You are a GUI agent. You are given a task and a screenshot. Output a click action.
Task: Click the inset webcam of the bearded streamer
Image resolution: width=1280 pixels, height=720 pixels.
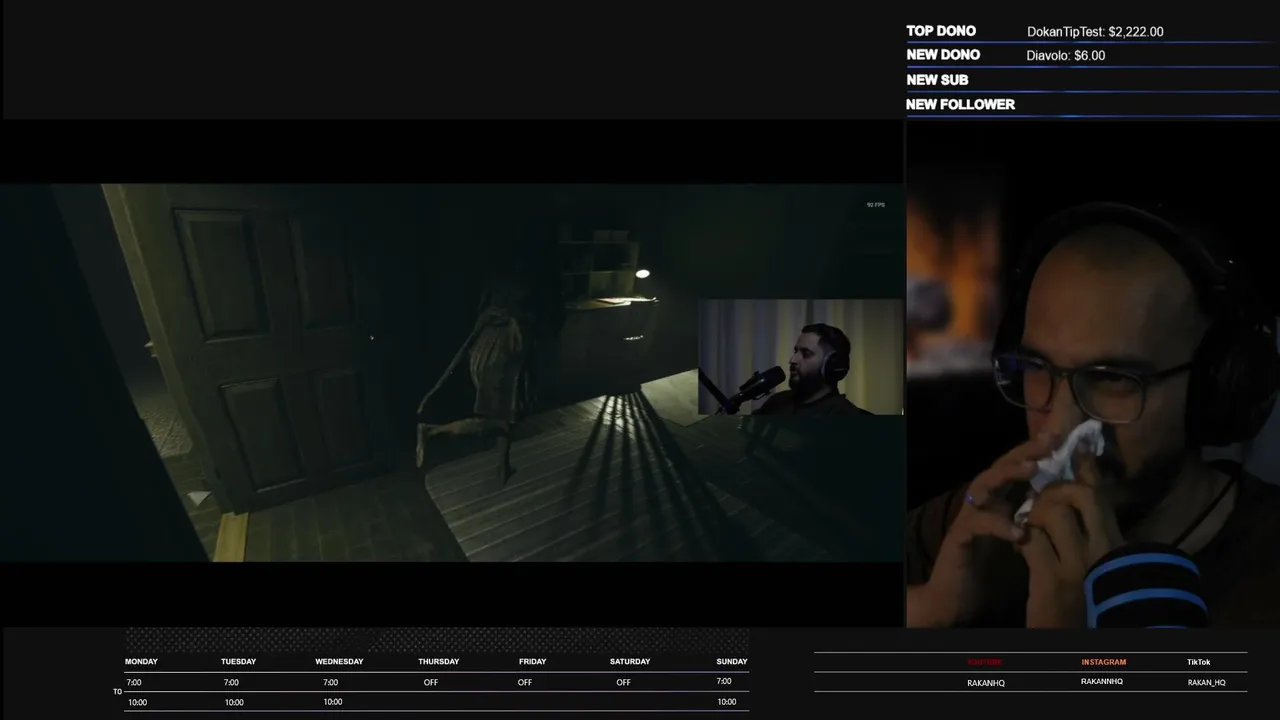800,357
